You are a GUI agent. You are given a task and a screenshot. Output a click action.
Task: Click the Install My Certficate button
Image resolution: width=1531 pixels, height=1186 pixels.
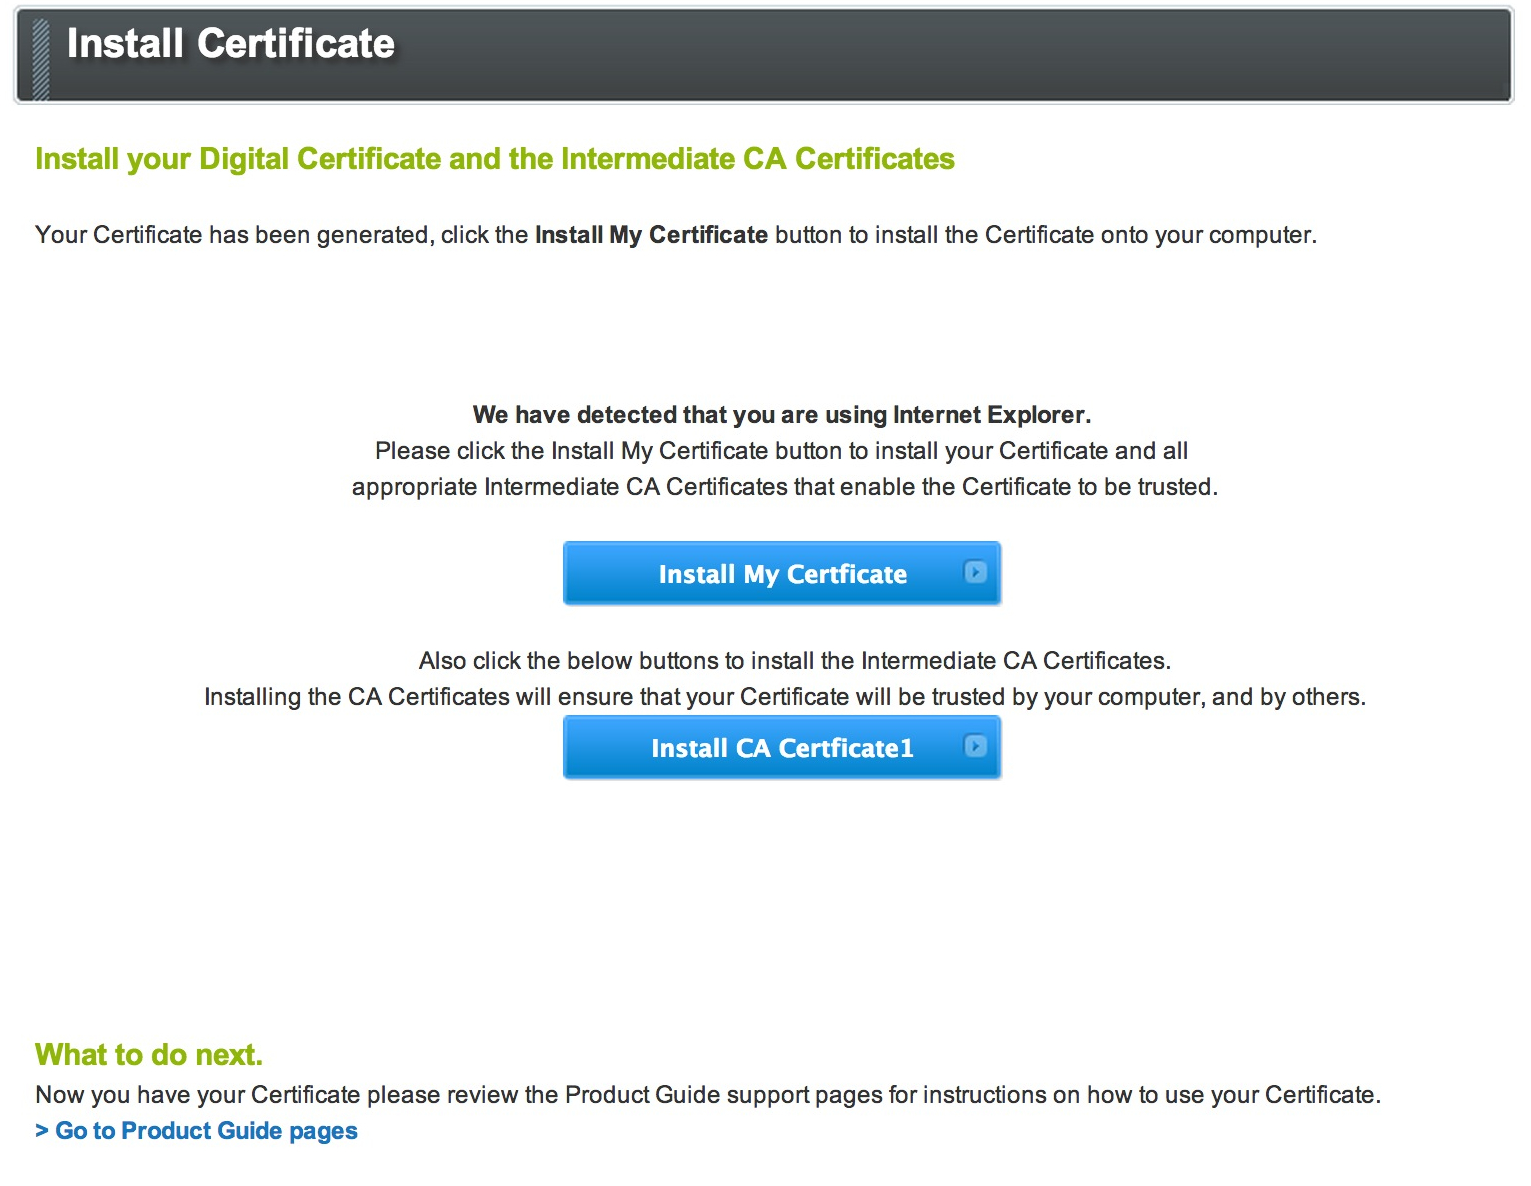click(x=781, y=574)
